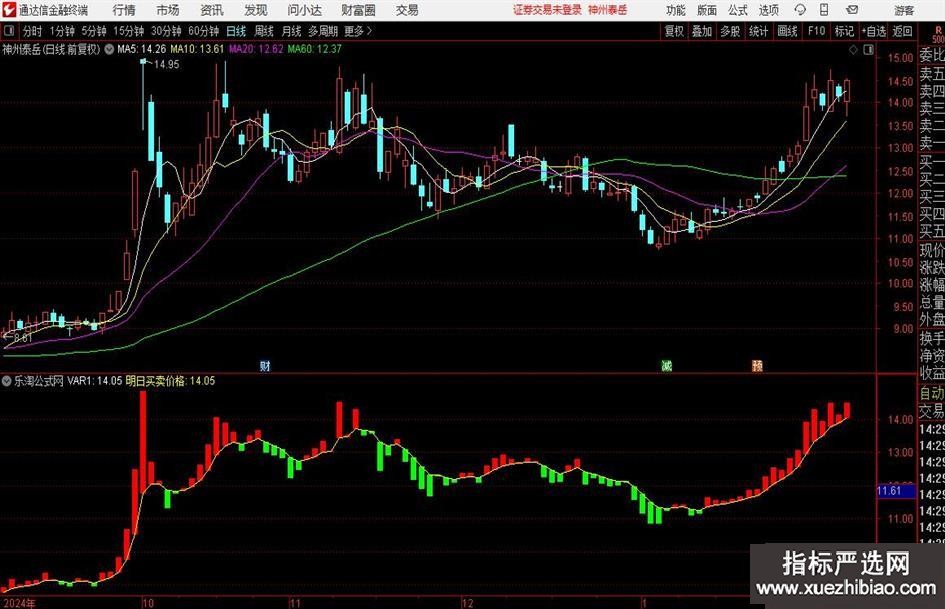Click the 多股 button
The height and width of the screenshot is (609, 945).
pos(730,31)
